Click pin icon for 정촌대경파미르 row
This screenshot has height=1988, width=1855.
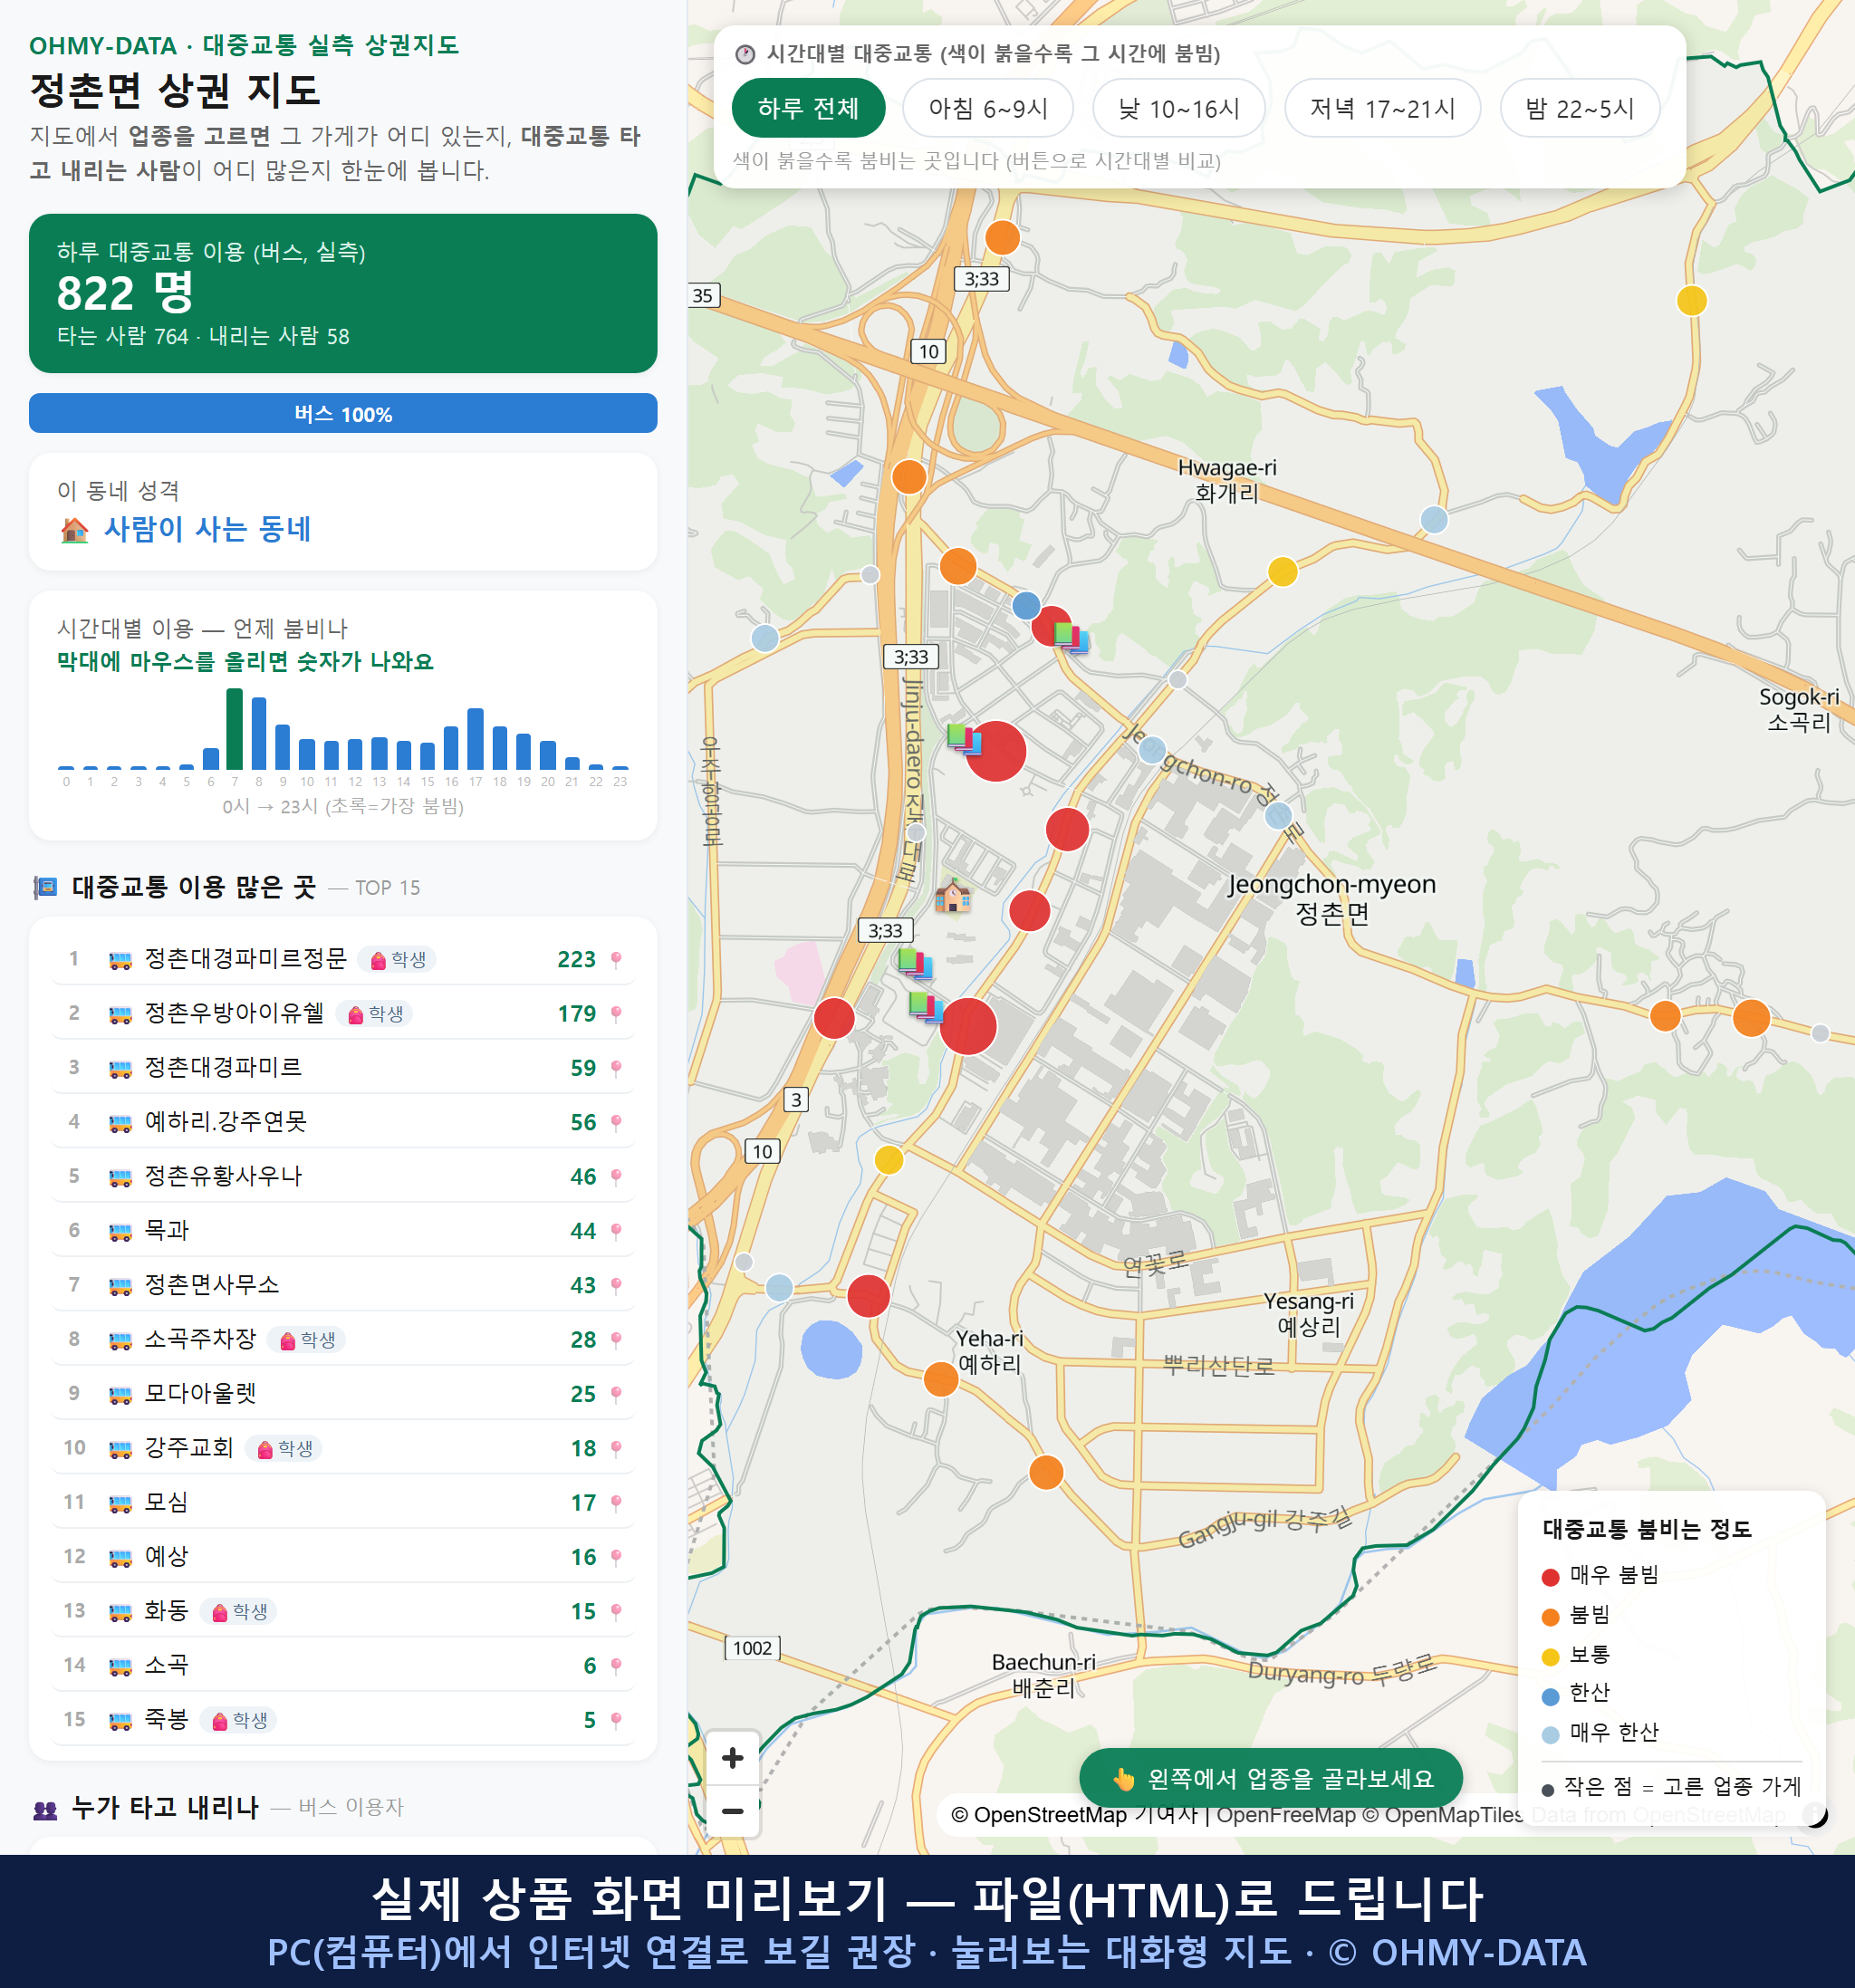click(616, 1068)
